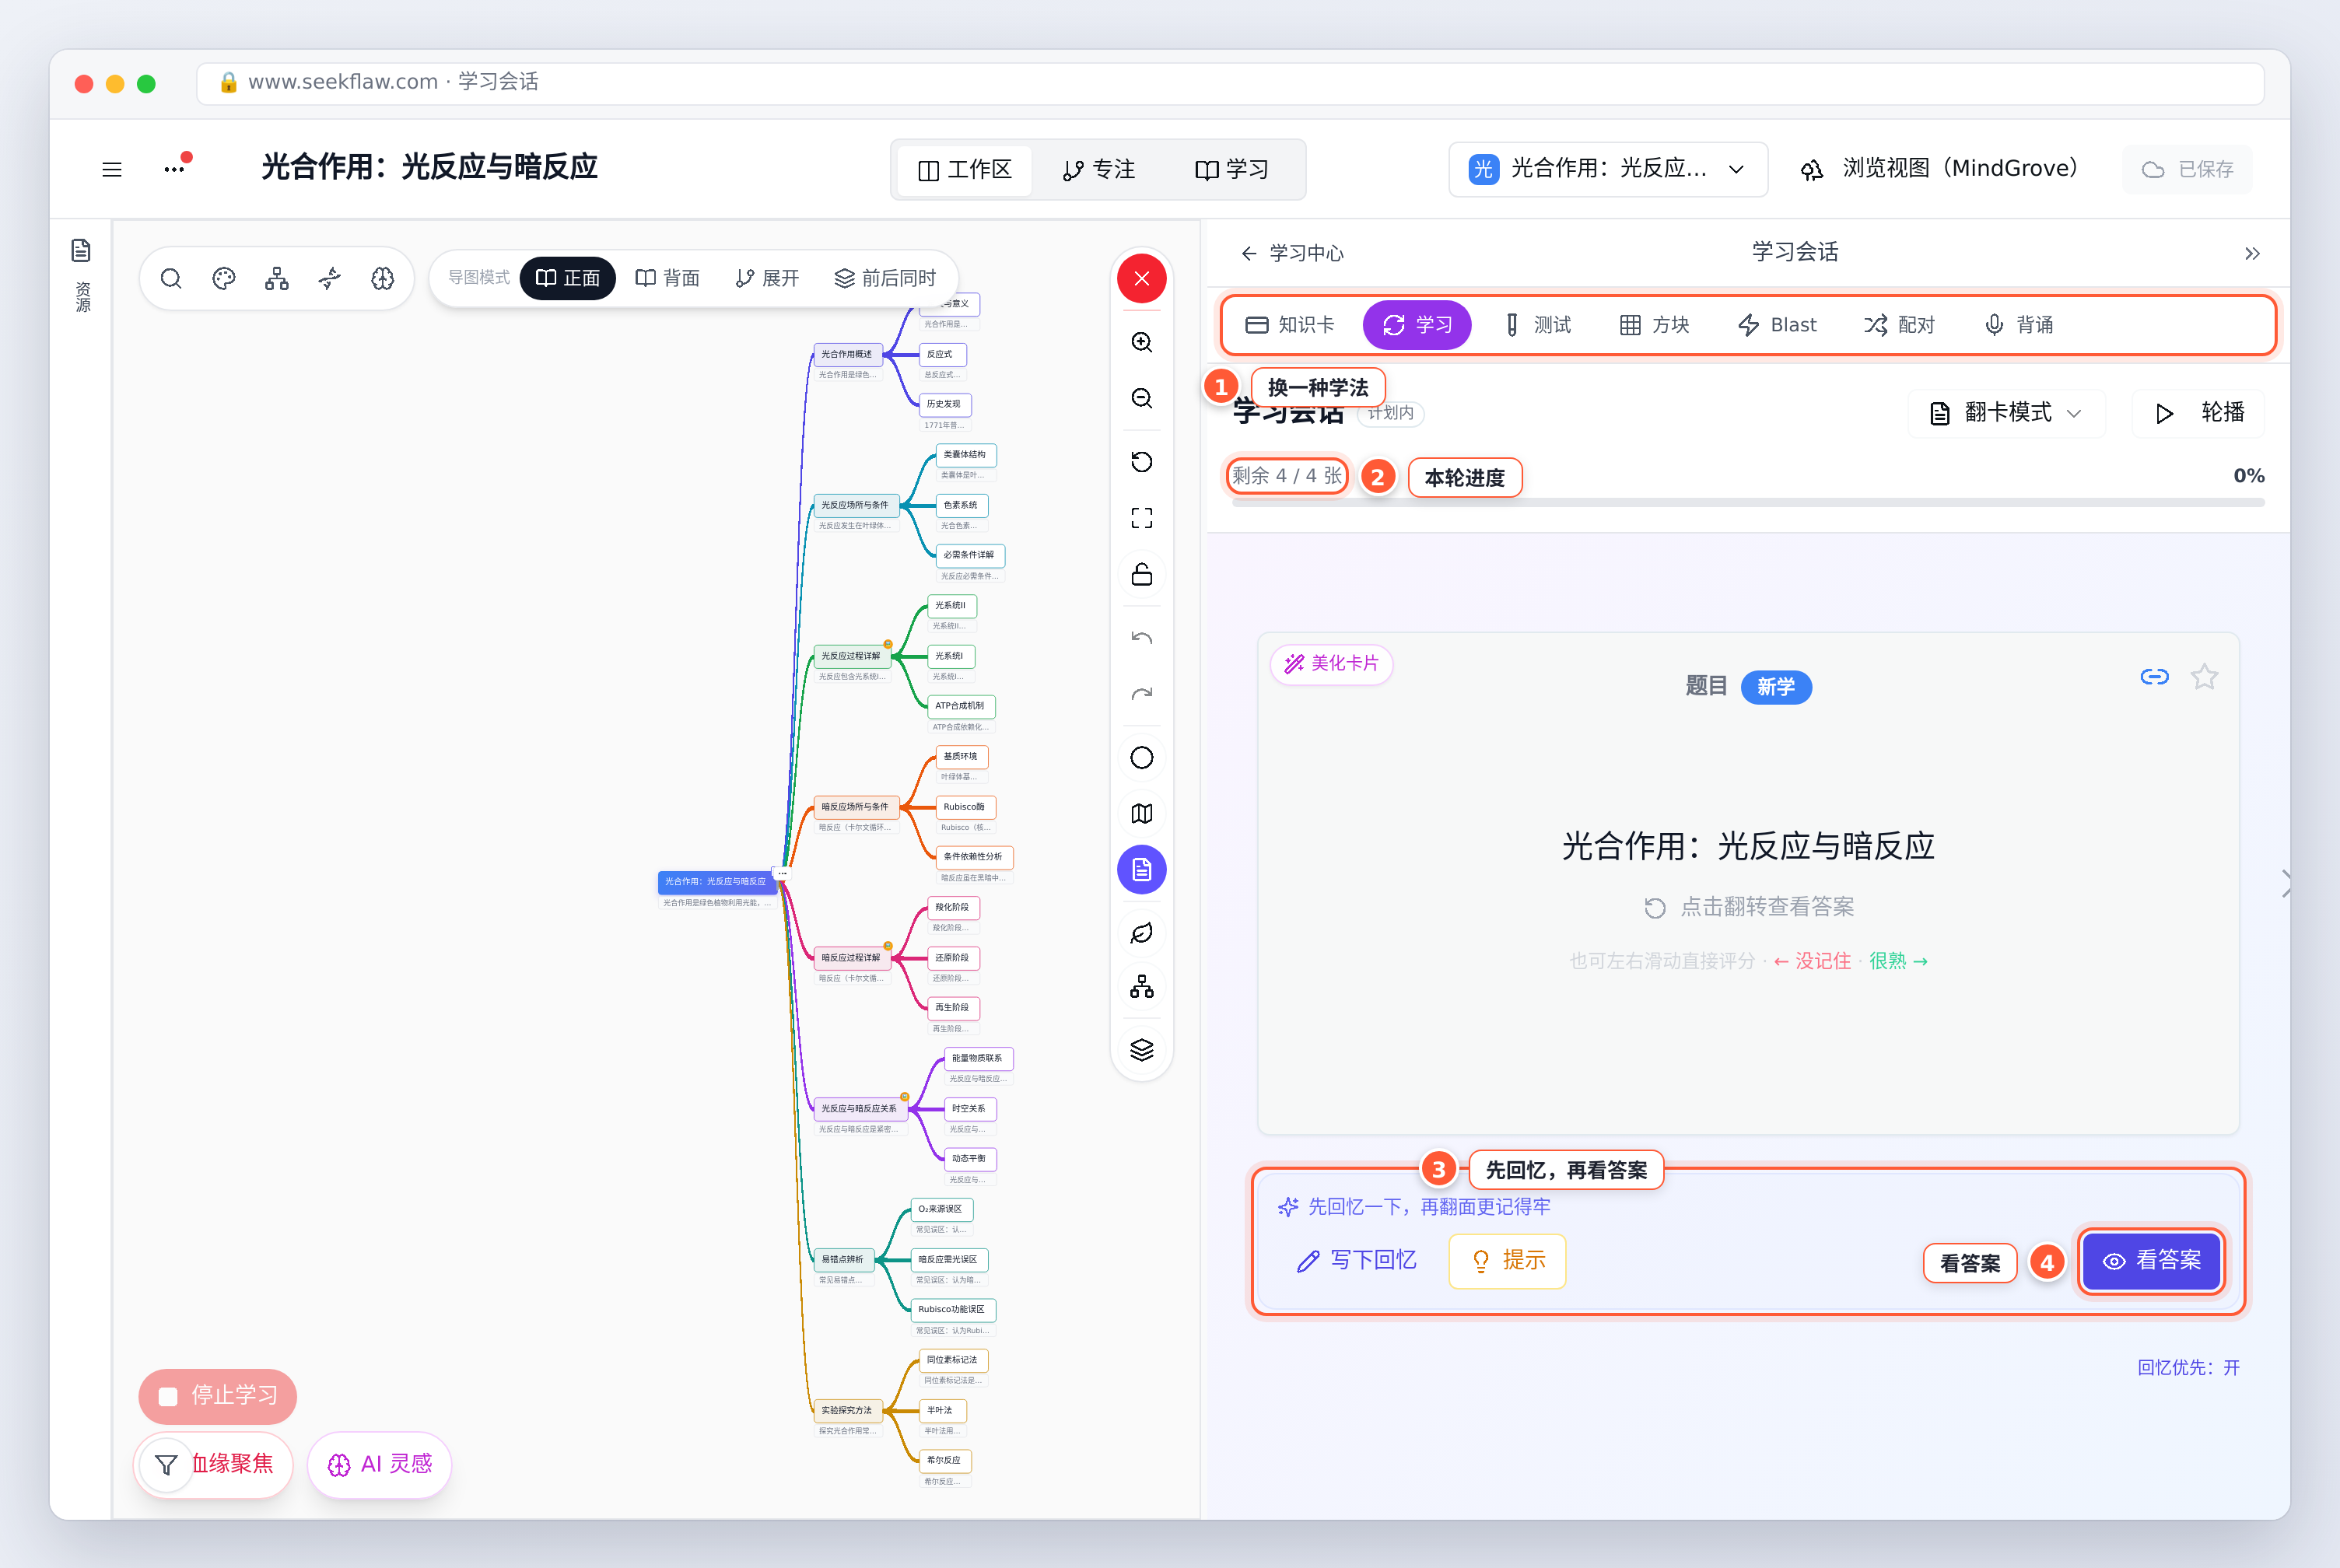Open the resources sidebar document icon
This screenshot has height=1568, width=2340.
pos(82,250)
